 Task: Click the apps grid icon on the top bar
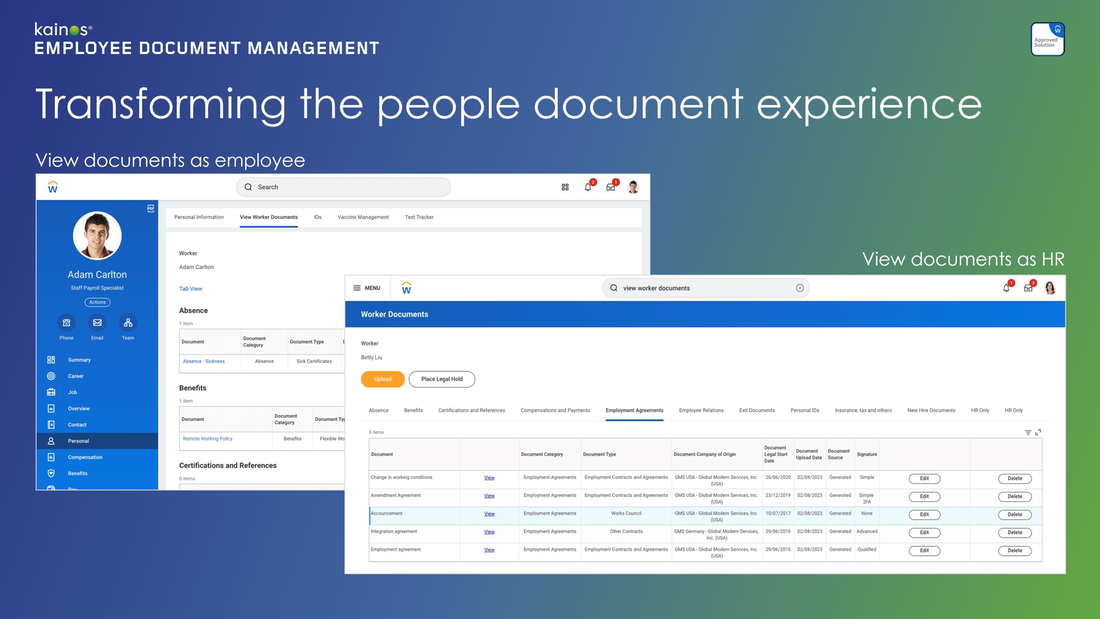click(565, 186)
